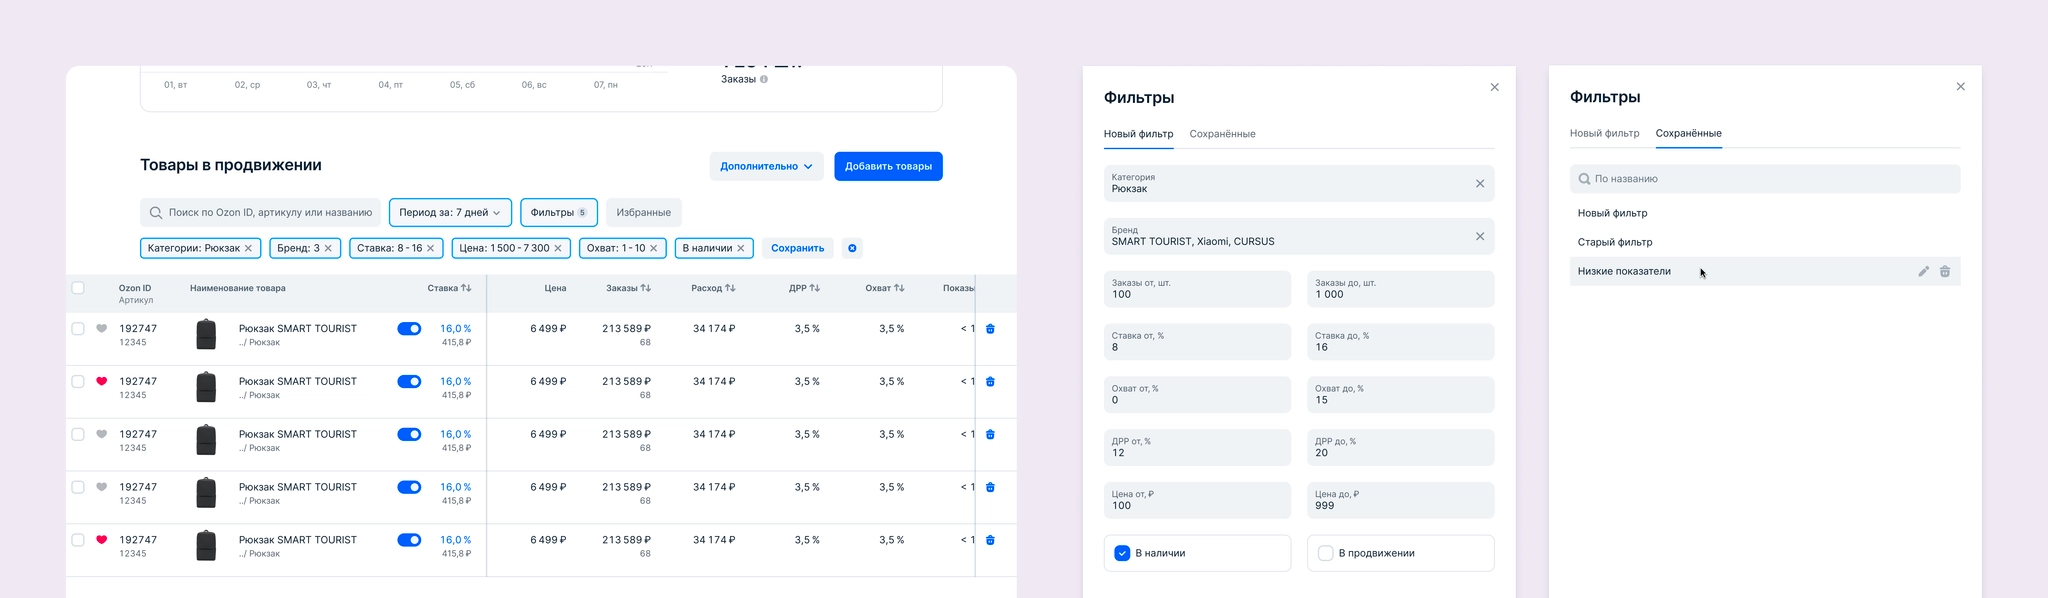Image resolution: width=2048 pixels, height=598 pixels.
Task: Sort the table by the Ставка column
Action: [x=466, y=288]
